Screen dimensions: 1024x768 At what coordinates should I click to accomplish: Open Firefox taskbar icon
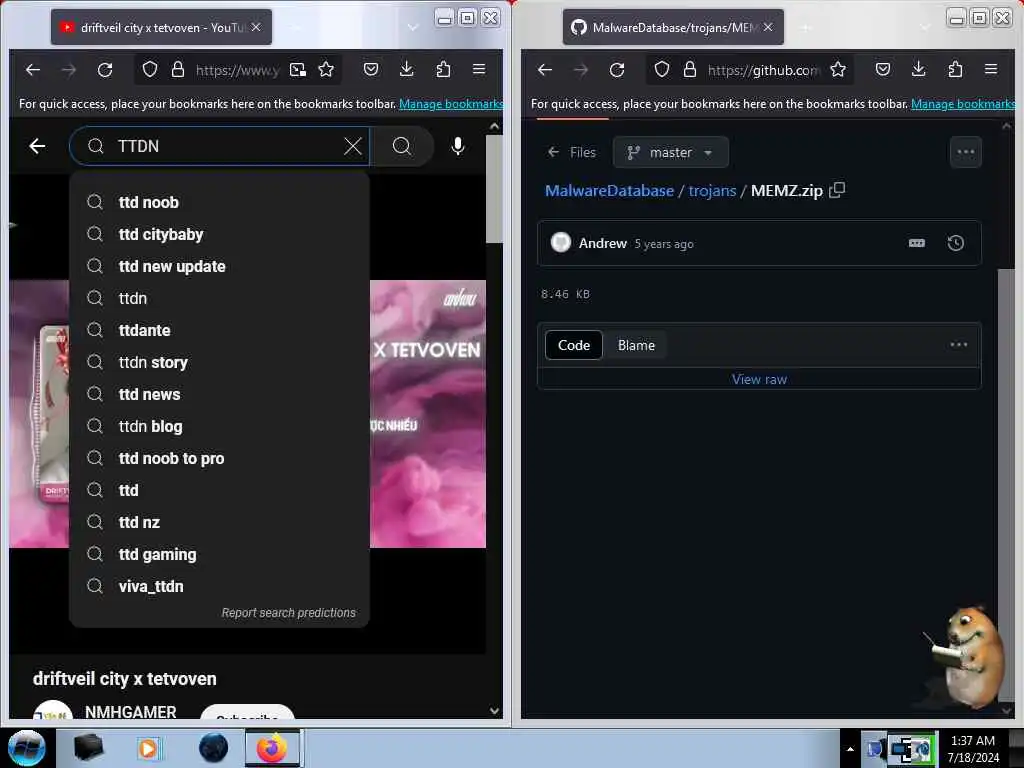[x=272, y=748]
